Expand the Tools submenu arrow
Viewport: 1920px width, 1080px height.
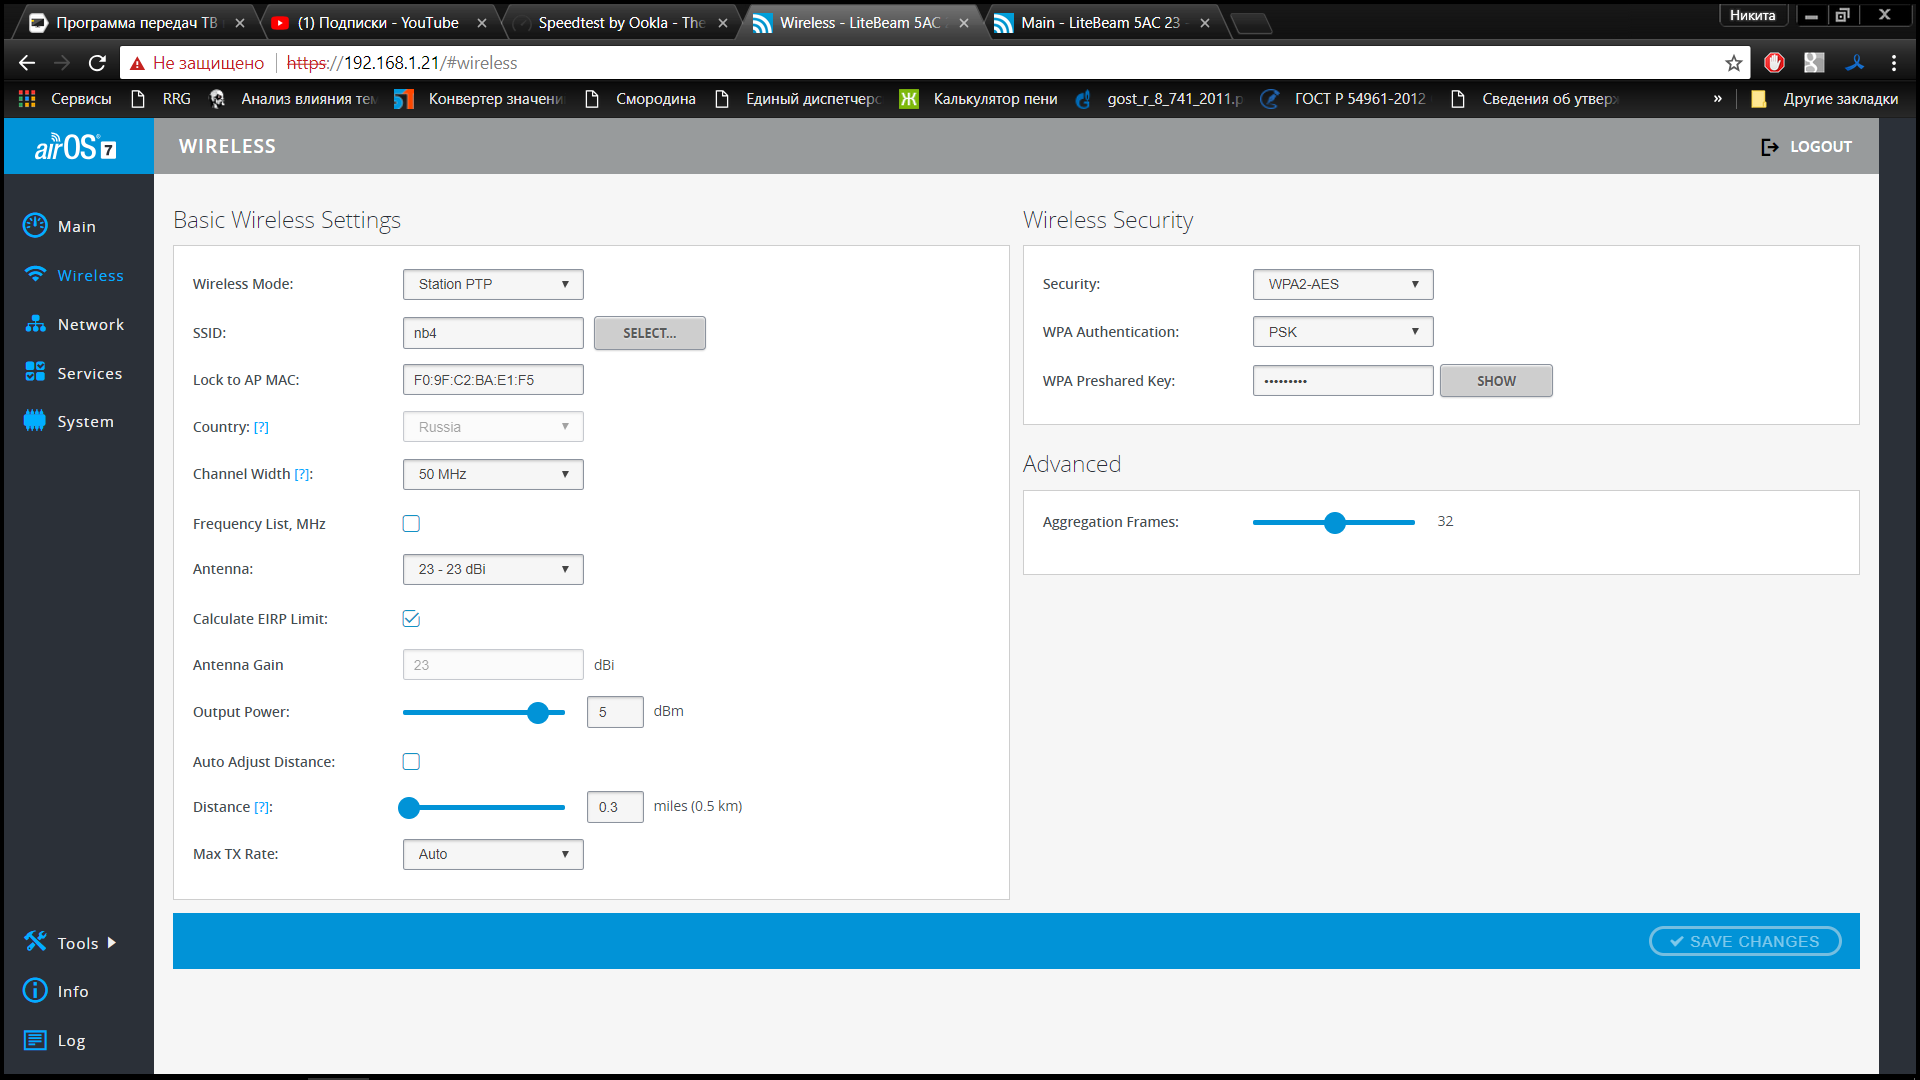[x=111, y=942]
